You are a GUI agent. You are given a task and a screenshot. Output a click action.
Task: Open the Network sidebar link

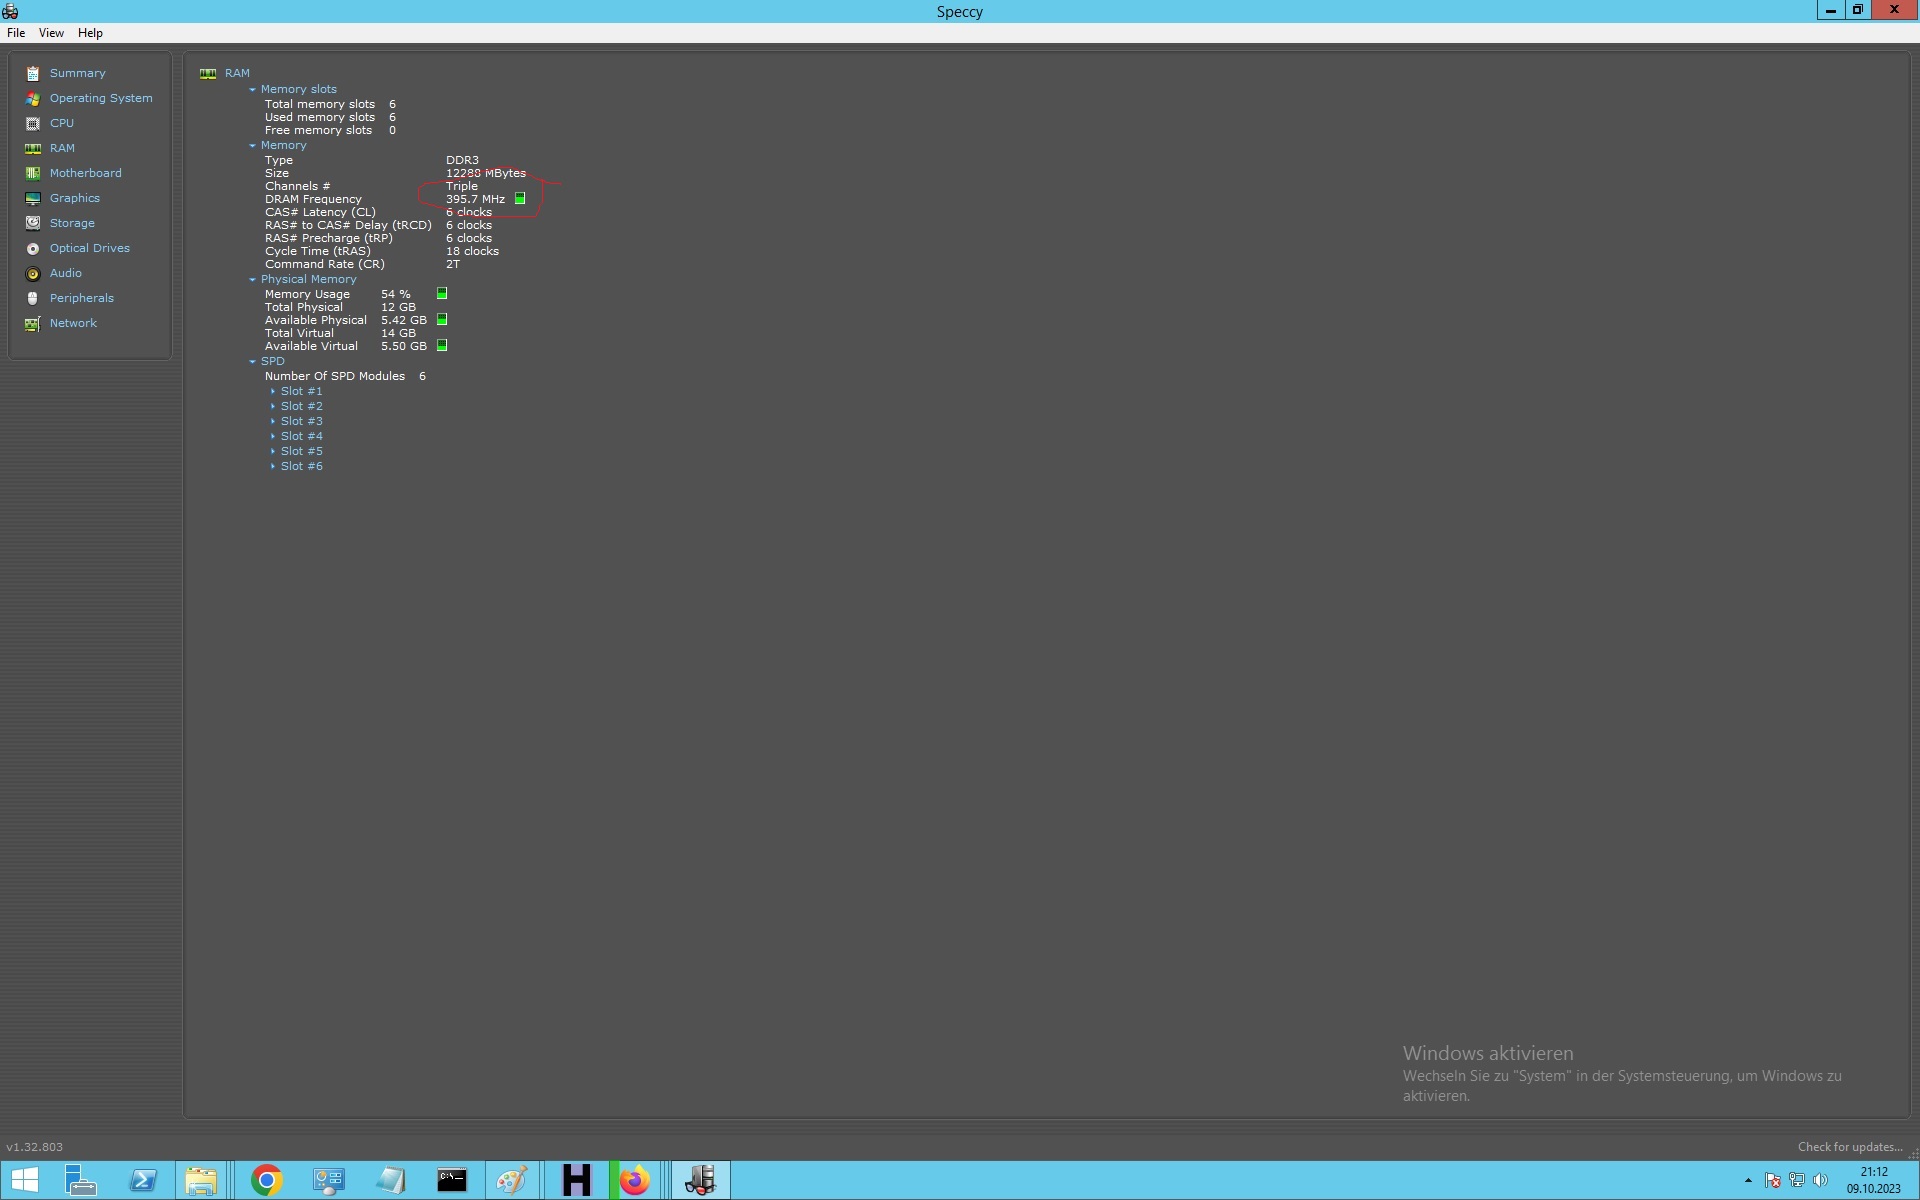[73, 323]
